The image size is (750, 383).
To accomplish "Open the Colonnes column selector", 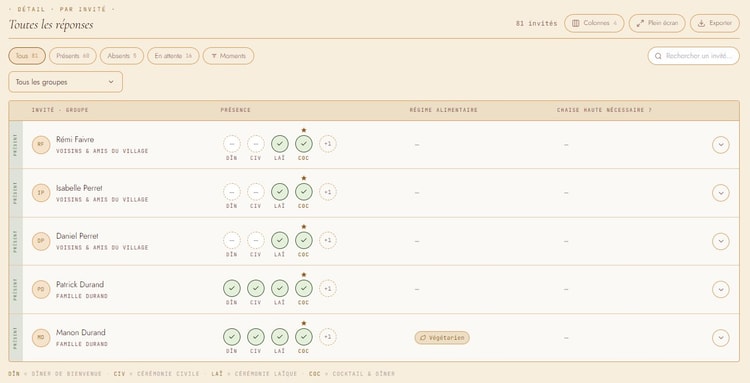I will (x=594, y=23).
